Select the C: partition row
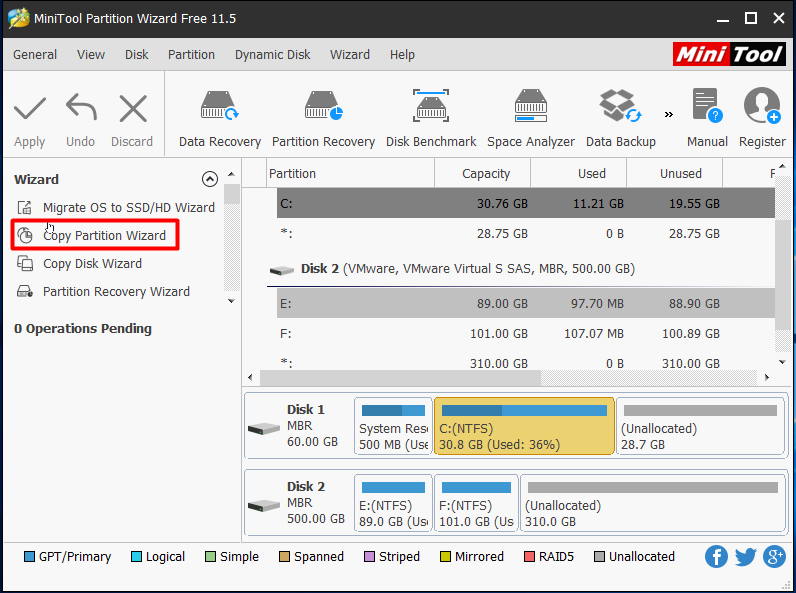This screenshot has width=796, height=593. (x=525, y=204)
